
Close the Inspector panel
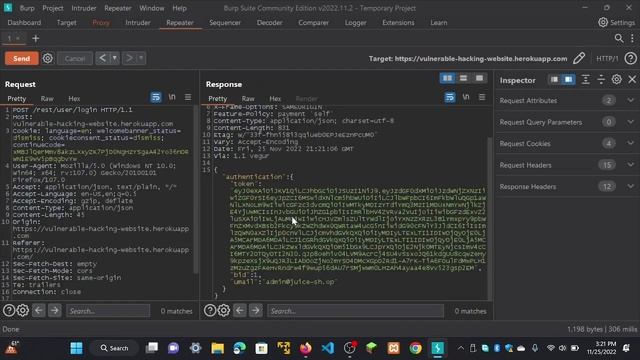[632, 79]
